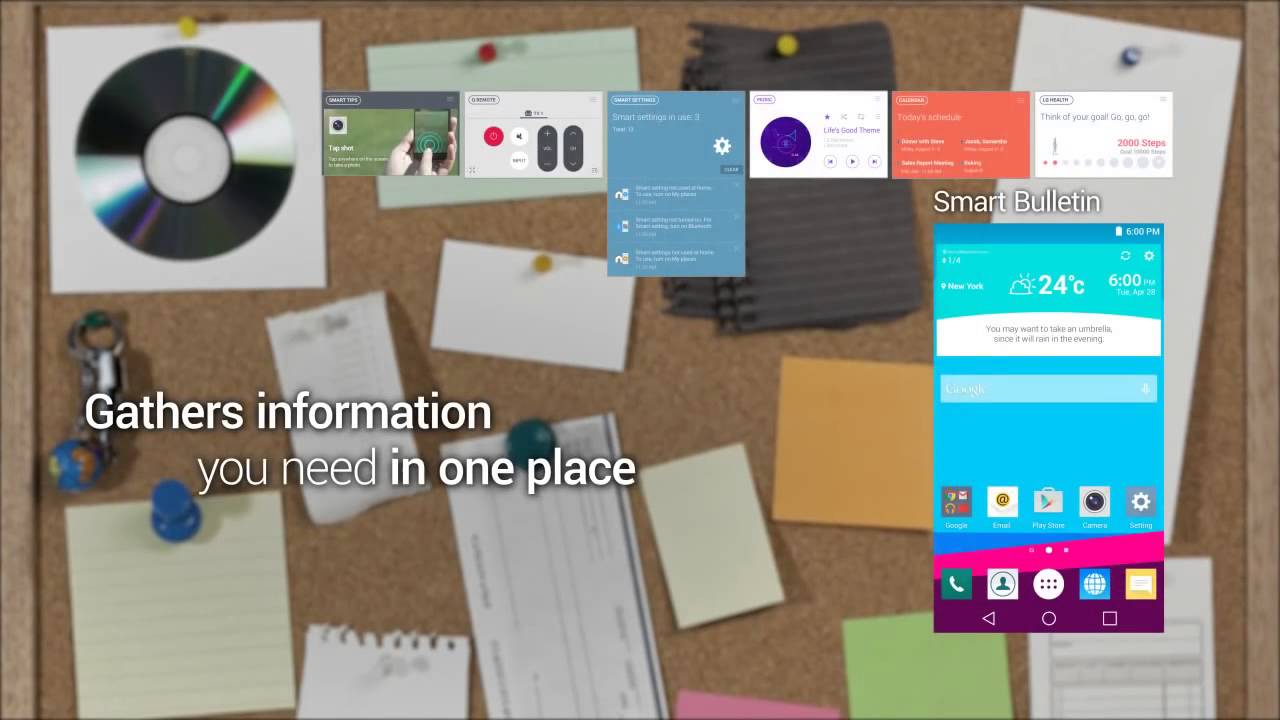Open the Setting app on home screen

[x=1140, y=502]
